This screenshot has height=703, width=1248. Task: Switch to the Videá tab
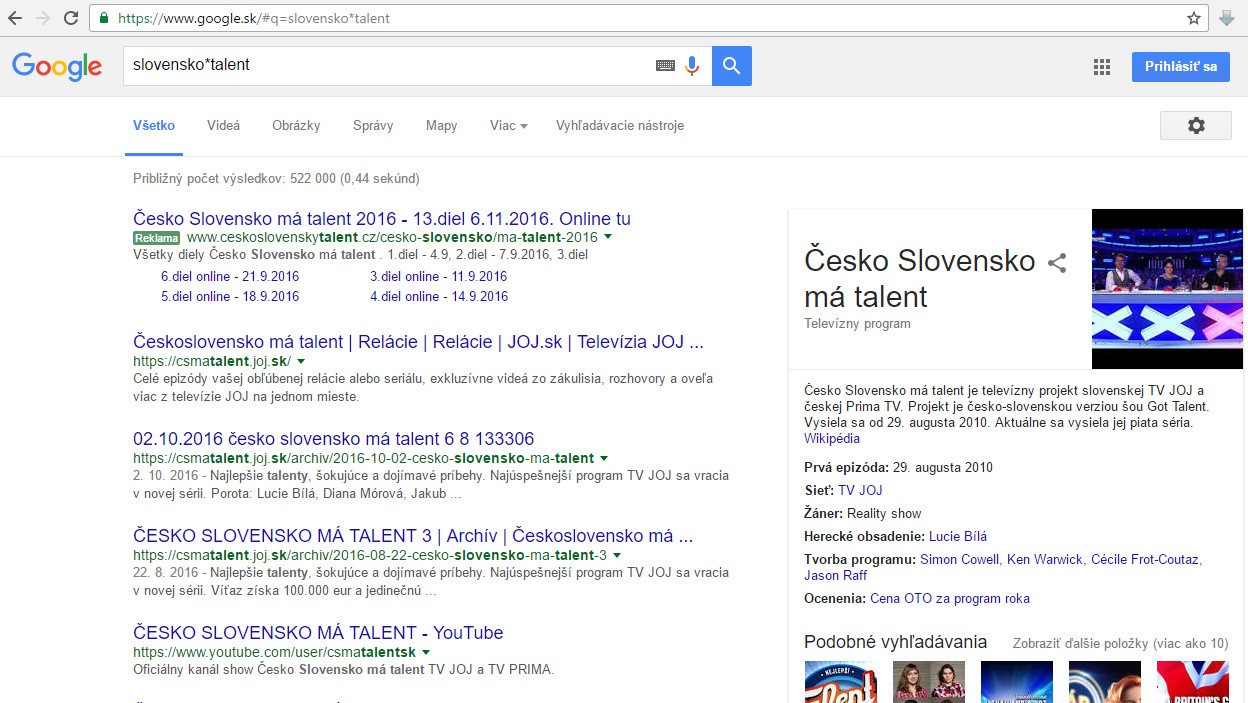[x=223, y=126]
